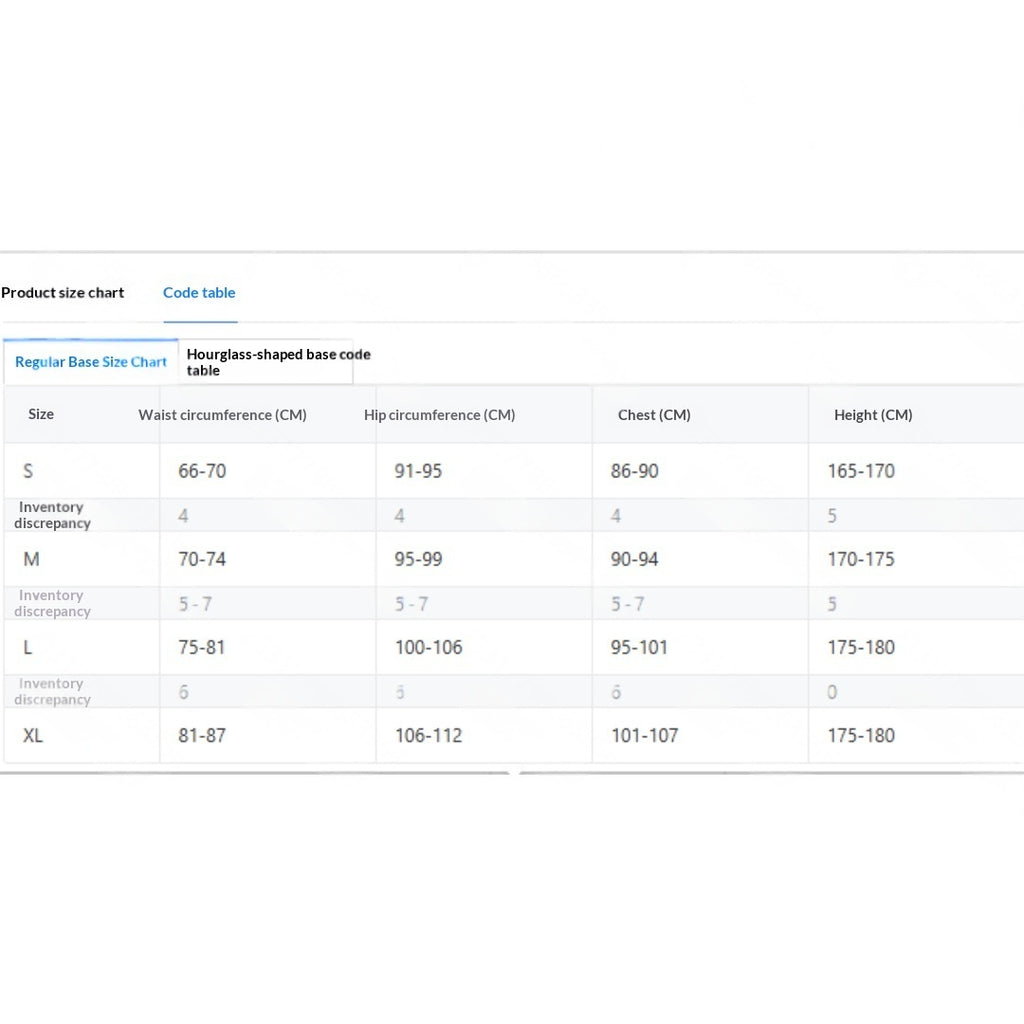Click the Chest (CM) column header
Image resolution: width=1024 pixels, height=1024 pixels.
[x=654, y=415]
